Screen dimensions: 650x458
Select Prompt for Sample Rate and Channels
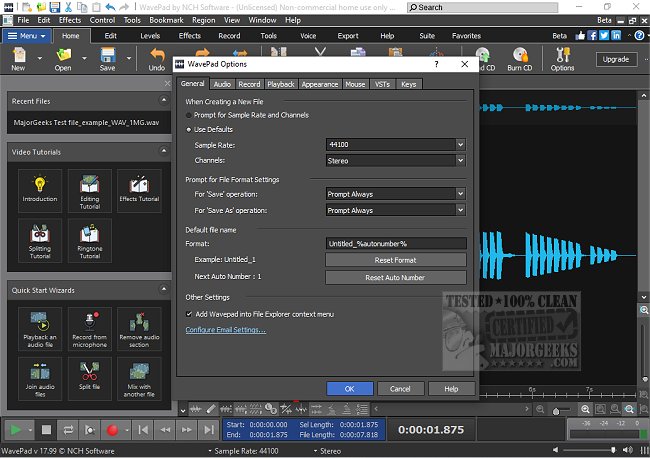tap(190, 115)
